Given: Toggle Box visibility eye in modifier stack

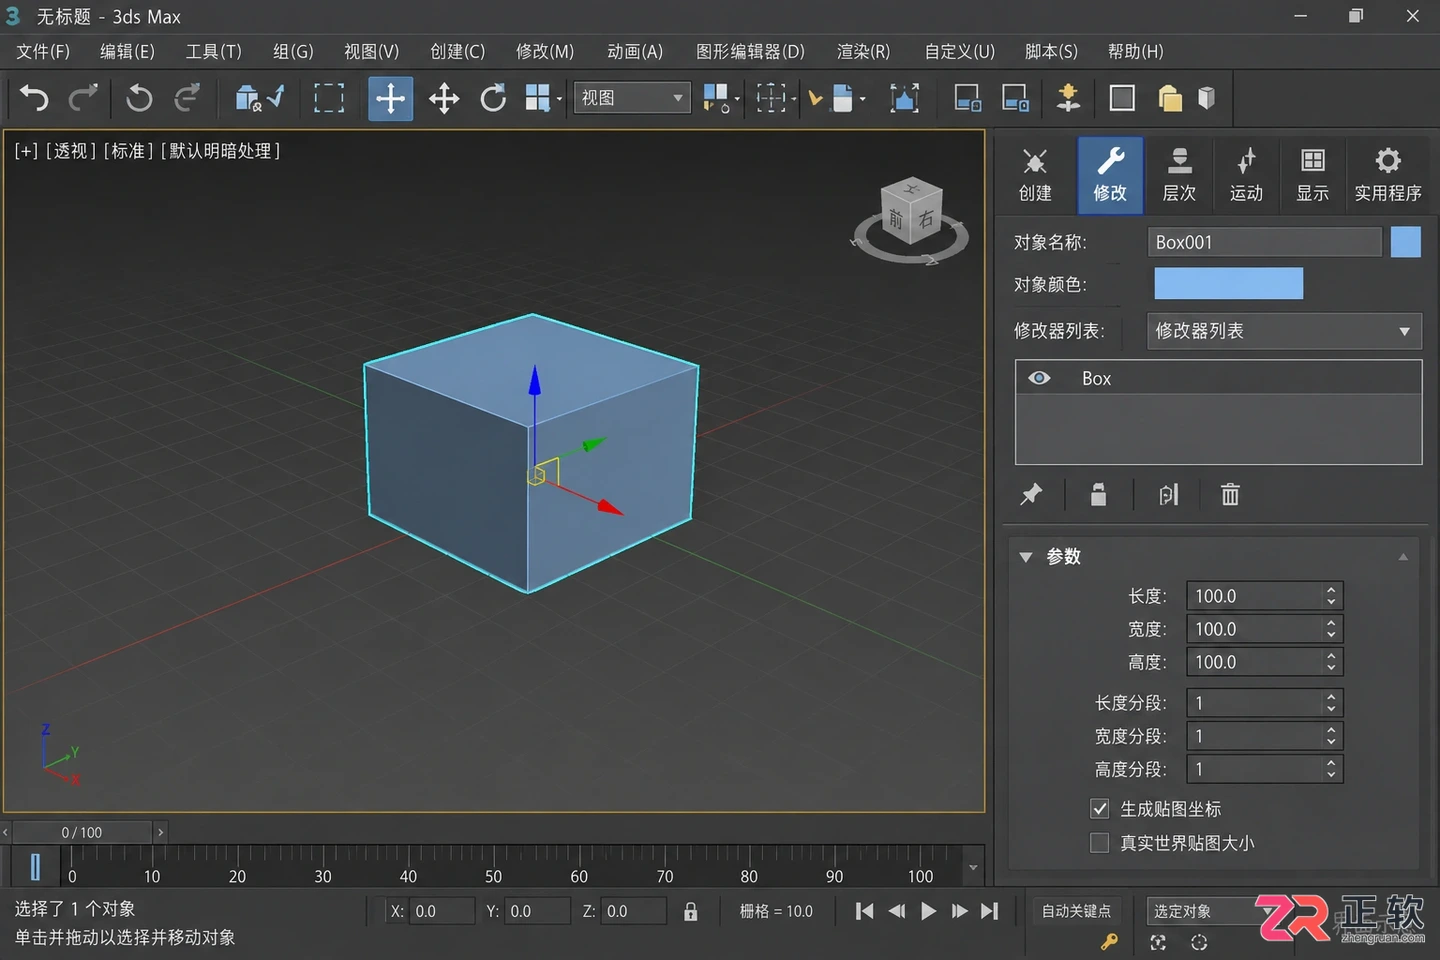Looking at the screenshot, I should 1040,378.
